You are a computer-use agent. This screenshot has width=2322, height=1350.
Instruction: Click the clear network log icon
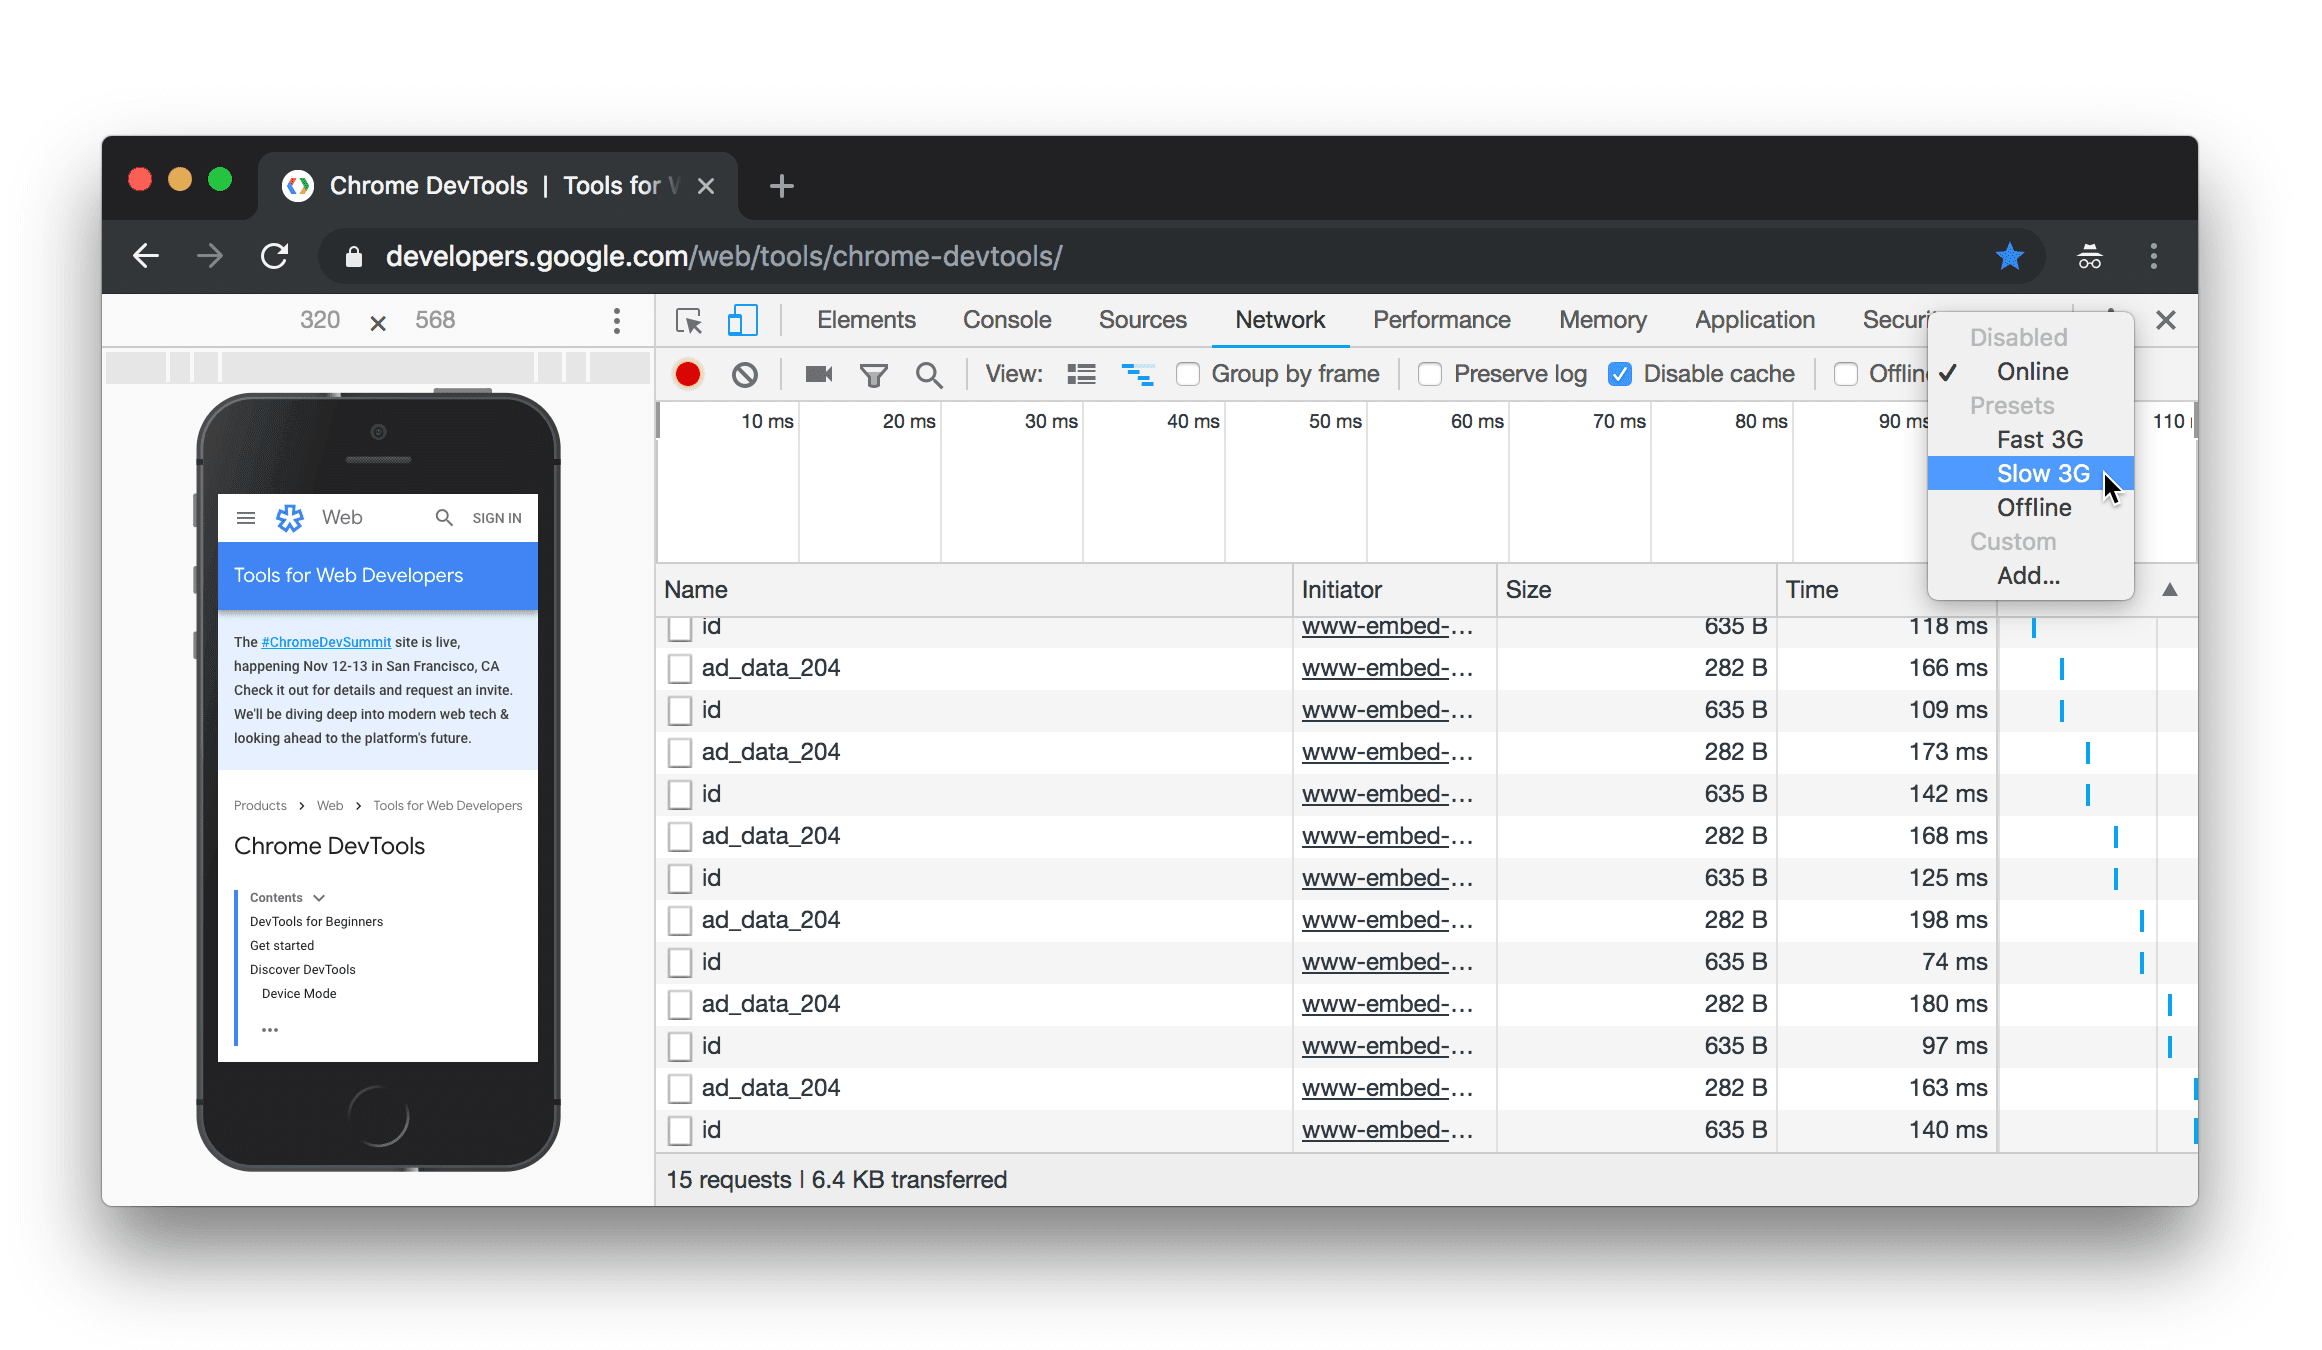742,373
